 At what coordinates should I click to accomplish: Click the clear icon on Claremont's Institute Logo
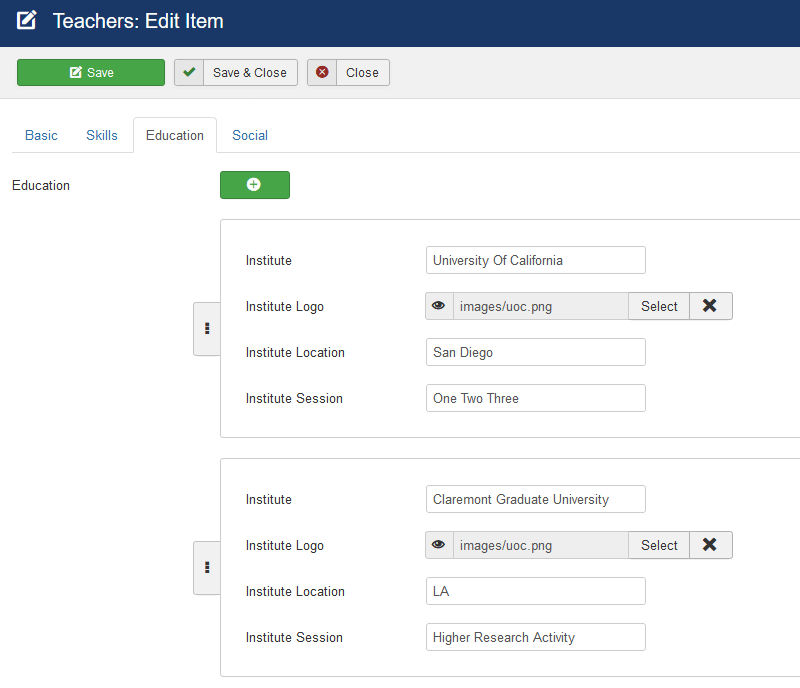710,545
